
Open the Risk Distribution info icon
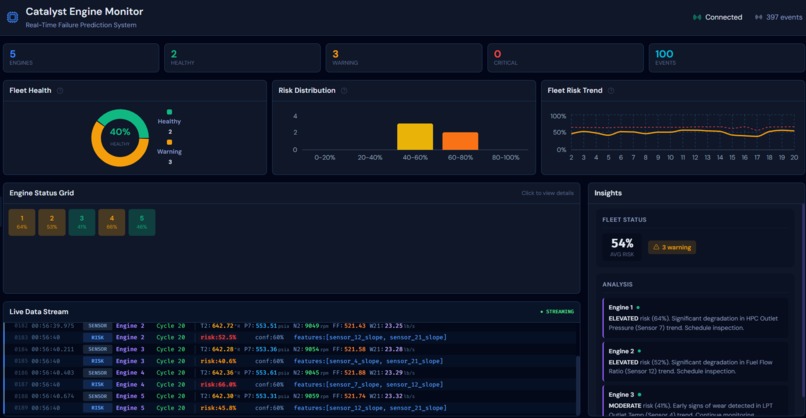(344, 90)
